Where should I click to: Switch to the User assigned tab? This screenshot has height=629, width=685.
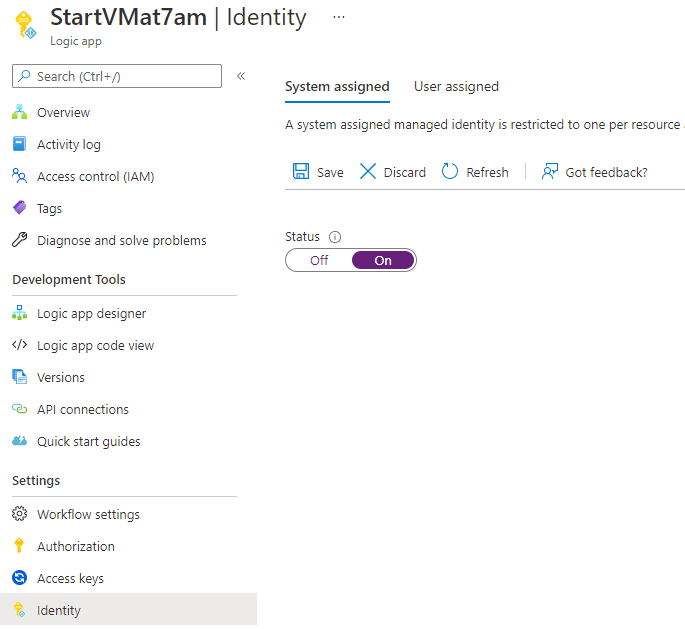tap(456, 87)
